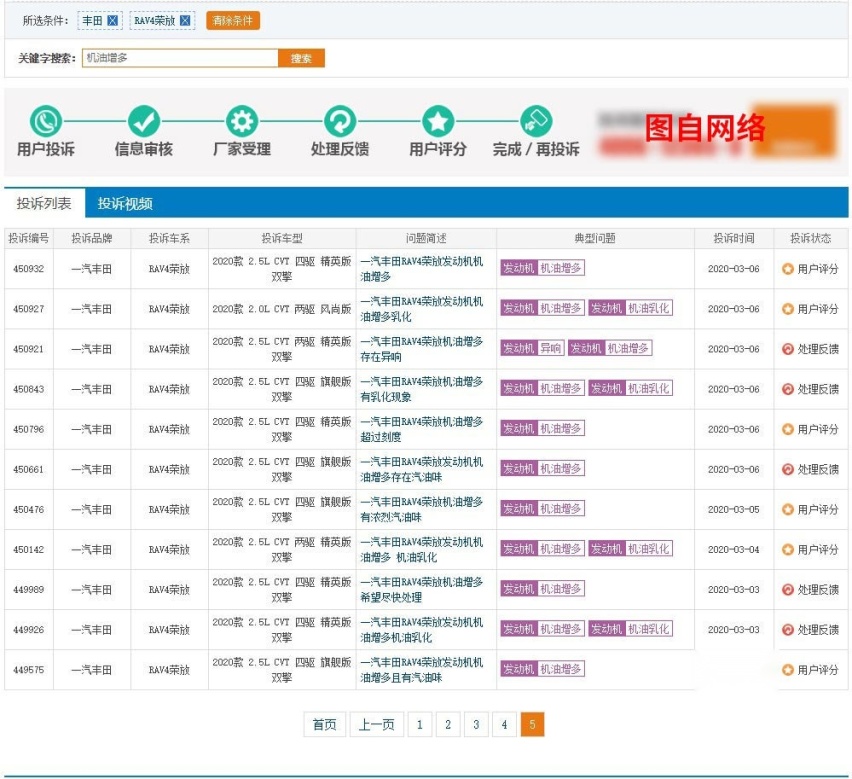The width and height of the screenshot is (852, 779).
Task: Click the 用户投诉 phone step icon
Action: click(x=46, y=121)
